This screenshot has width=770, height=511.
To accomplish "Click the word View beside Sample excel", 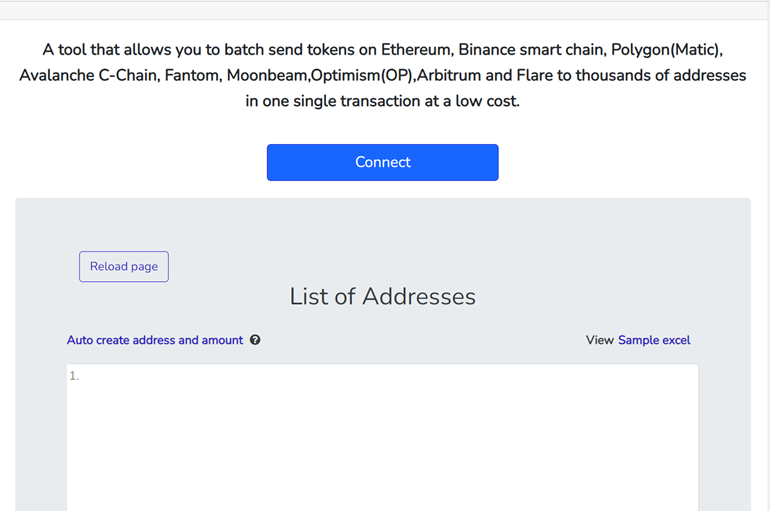I will 600,340.
